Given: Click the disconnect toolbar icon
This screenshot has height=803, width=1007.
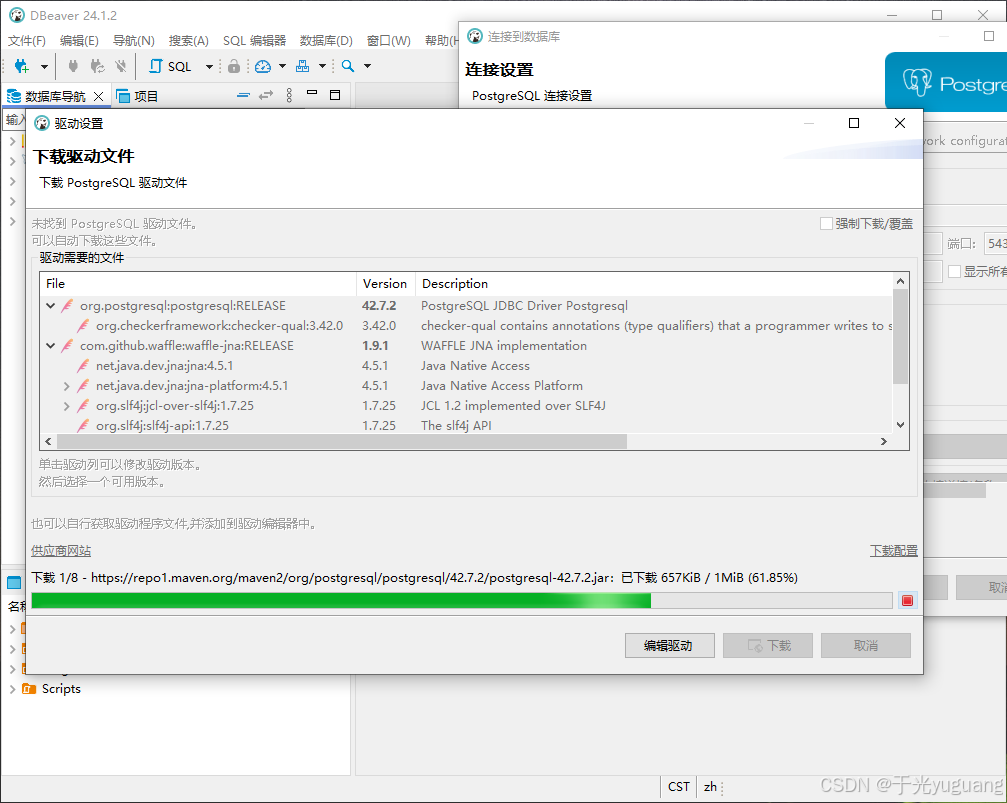Looking at the screenshot, I should pyautogui.click(x=121, y=66).
